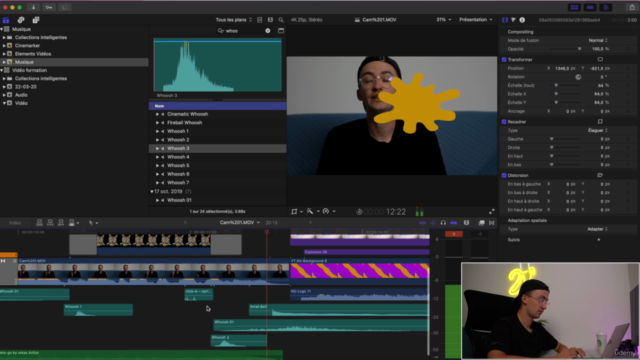Open the Transitions browser icon
The height and width of the screenshot is (360, 640).
click(x=491, y=222)
